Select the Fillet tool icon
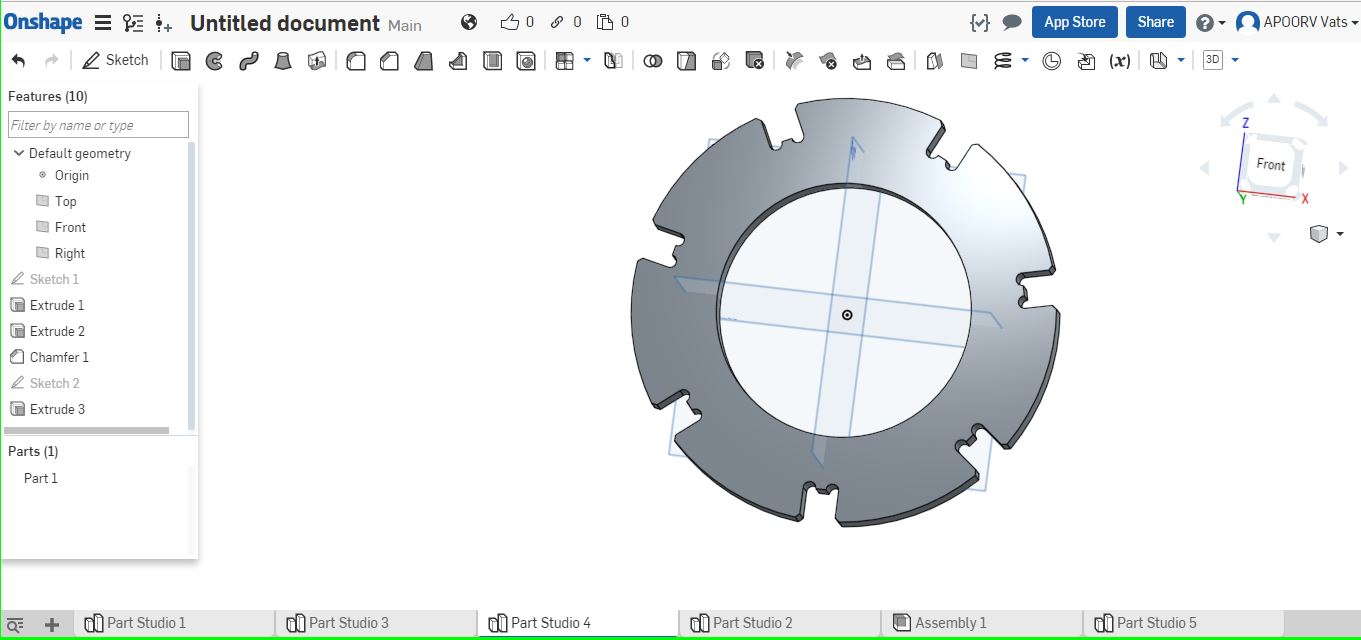 [x=355, y=61]
